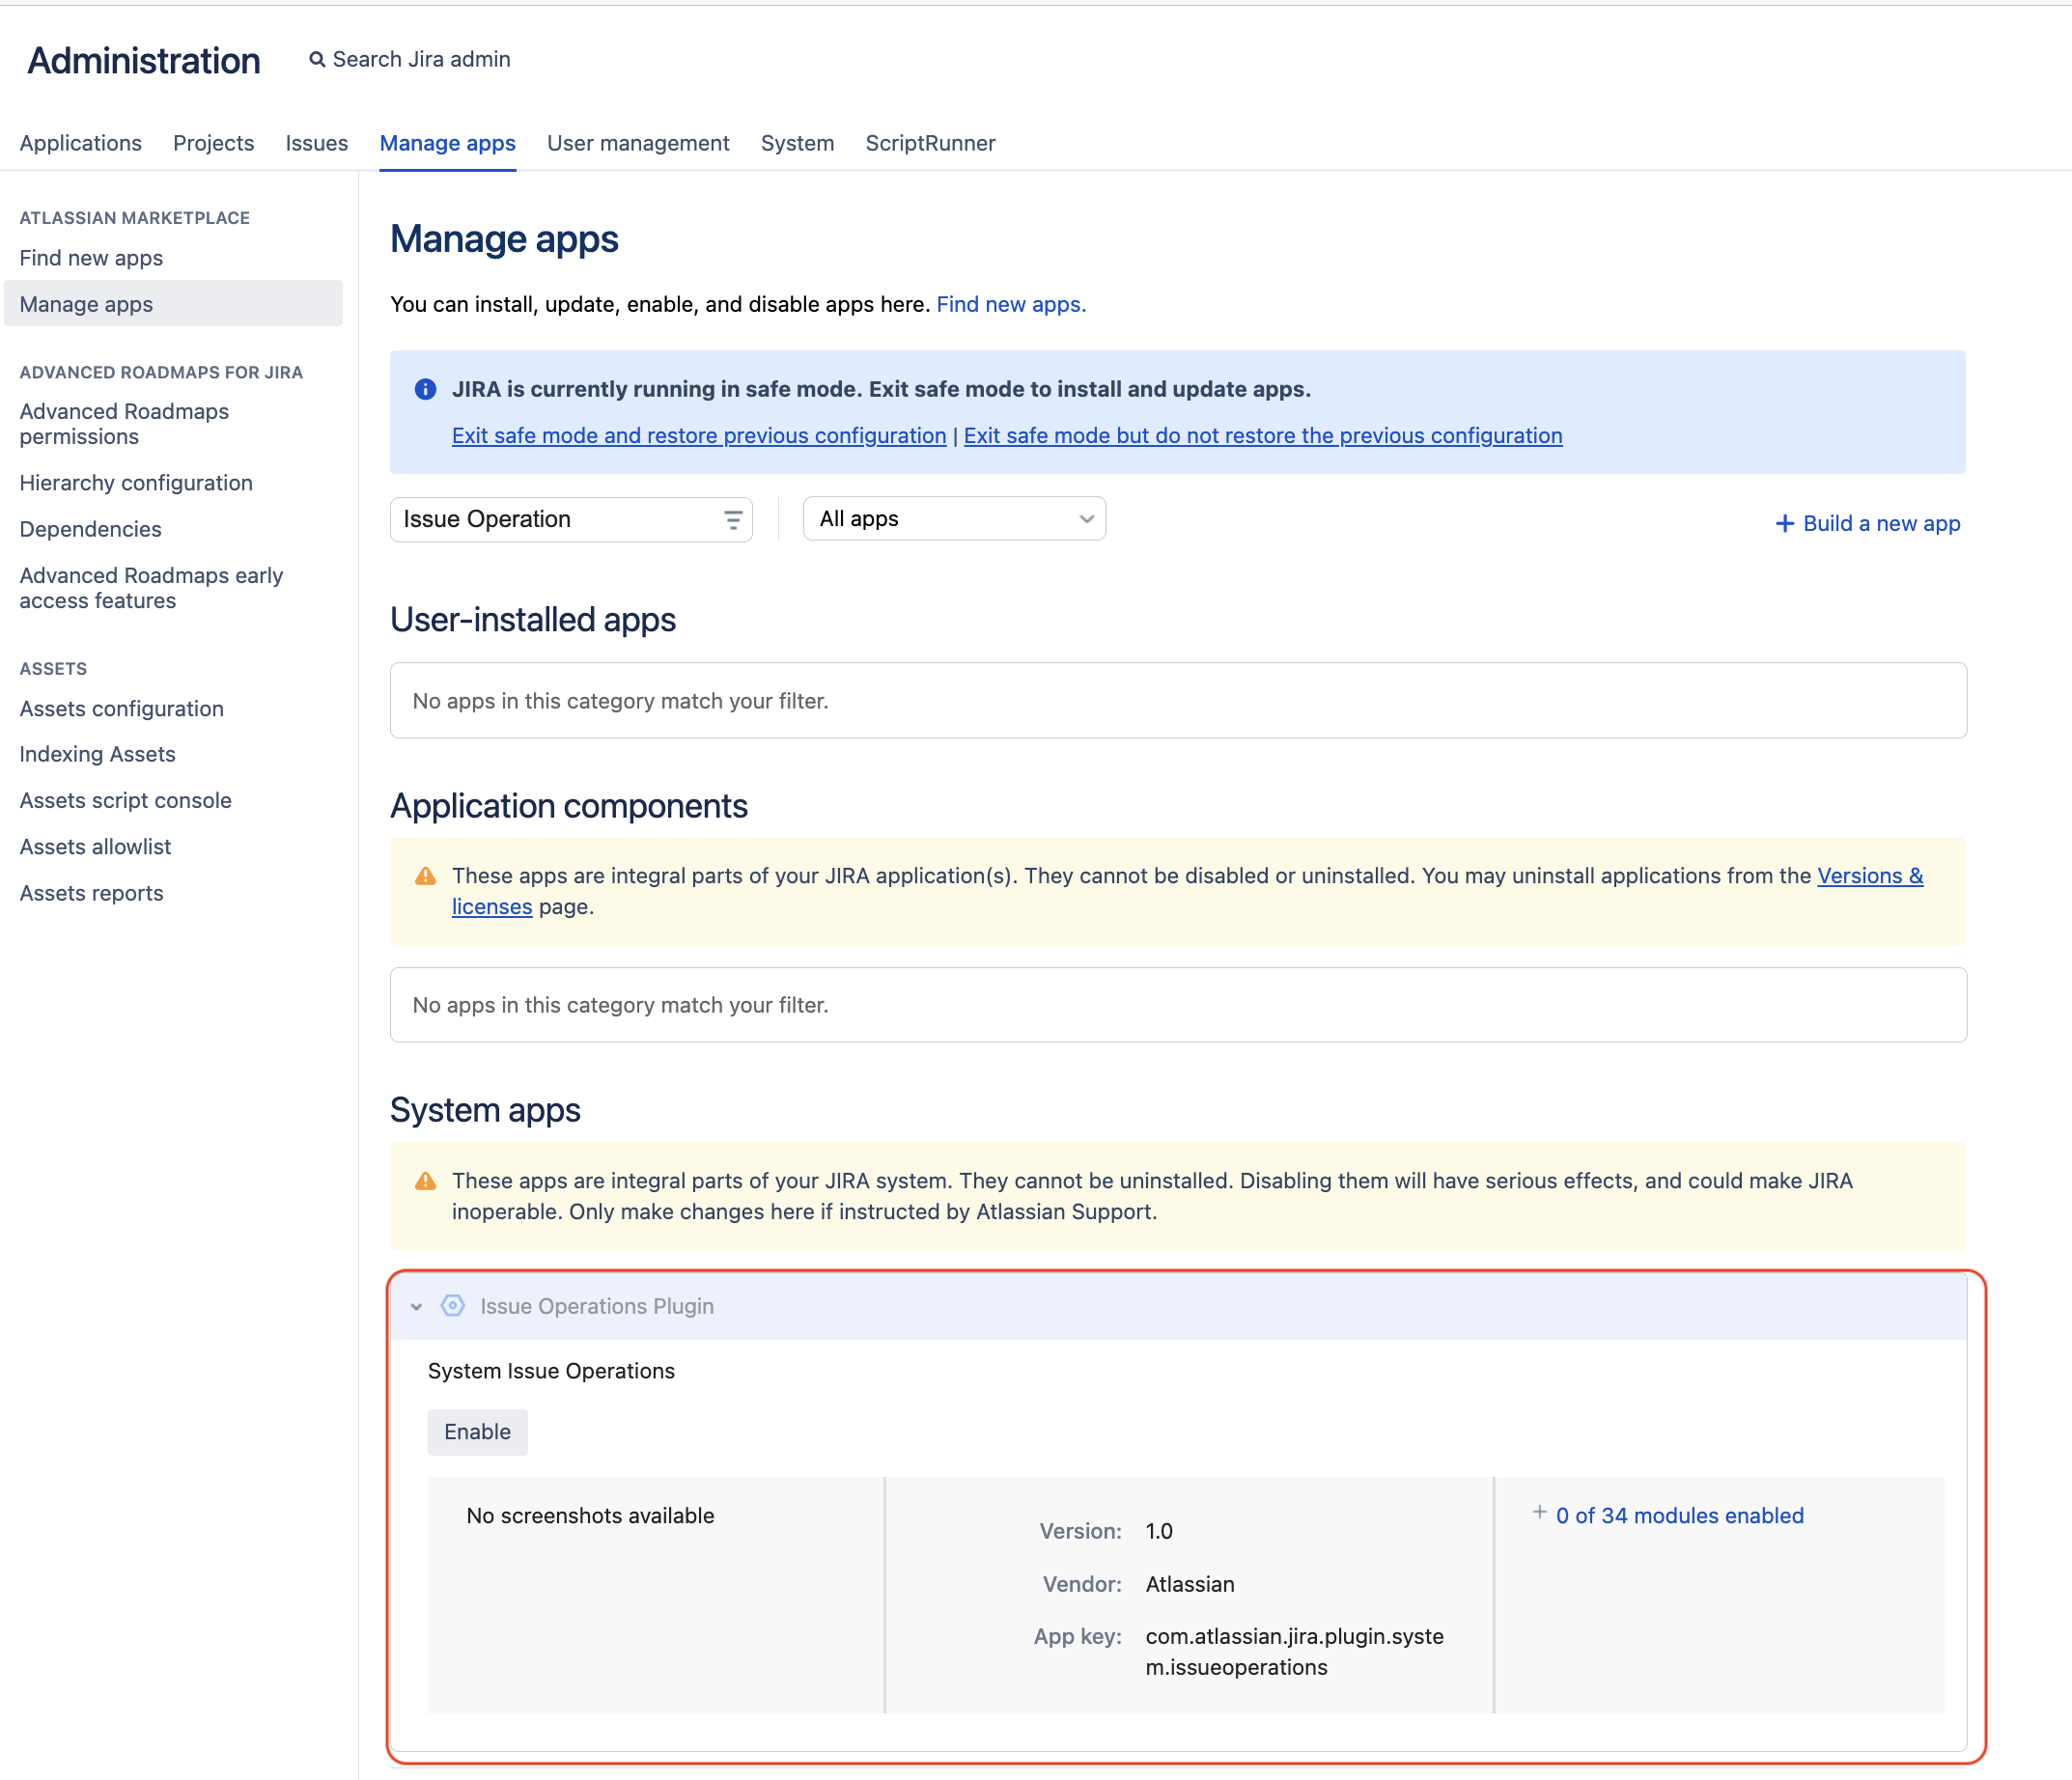Go to the User management tab
Image resolution: width=2072 pixels, height=1780 pixels.
(x=638, y=143)
